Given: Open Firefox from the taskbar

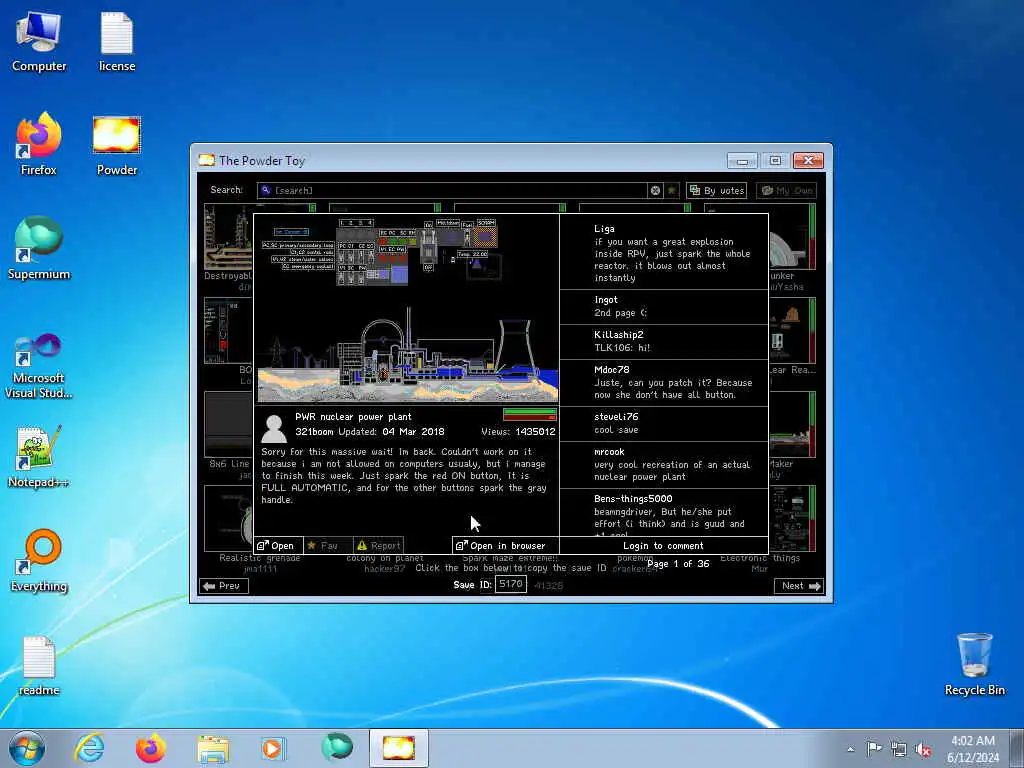Looking at the screenshot, I should pos(150,748).
